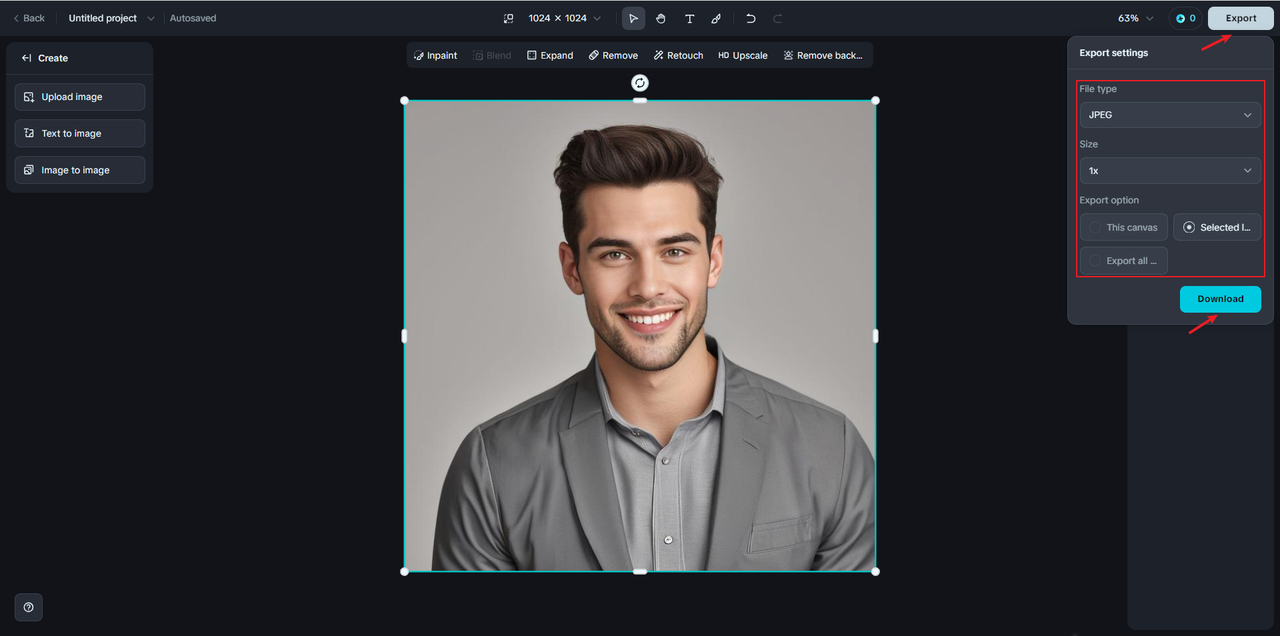The height and width of the screenshot is (636, 1280).
Task: Select the Remove tool
Action: pos(613,55)
